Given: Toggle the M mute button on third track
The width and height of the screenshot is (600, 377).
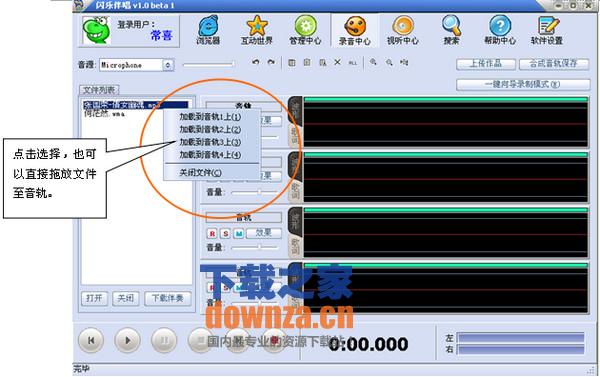Looking at the screenshot, I should [238, 233].
